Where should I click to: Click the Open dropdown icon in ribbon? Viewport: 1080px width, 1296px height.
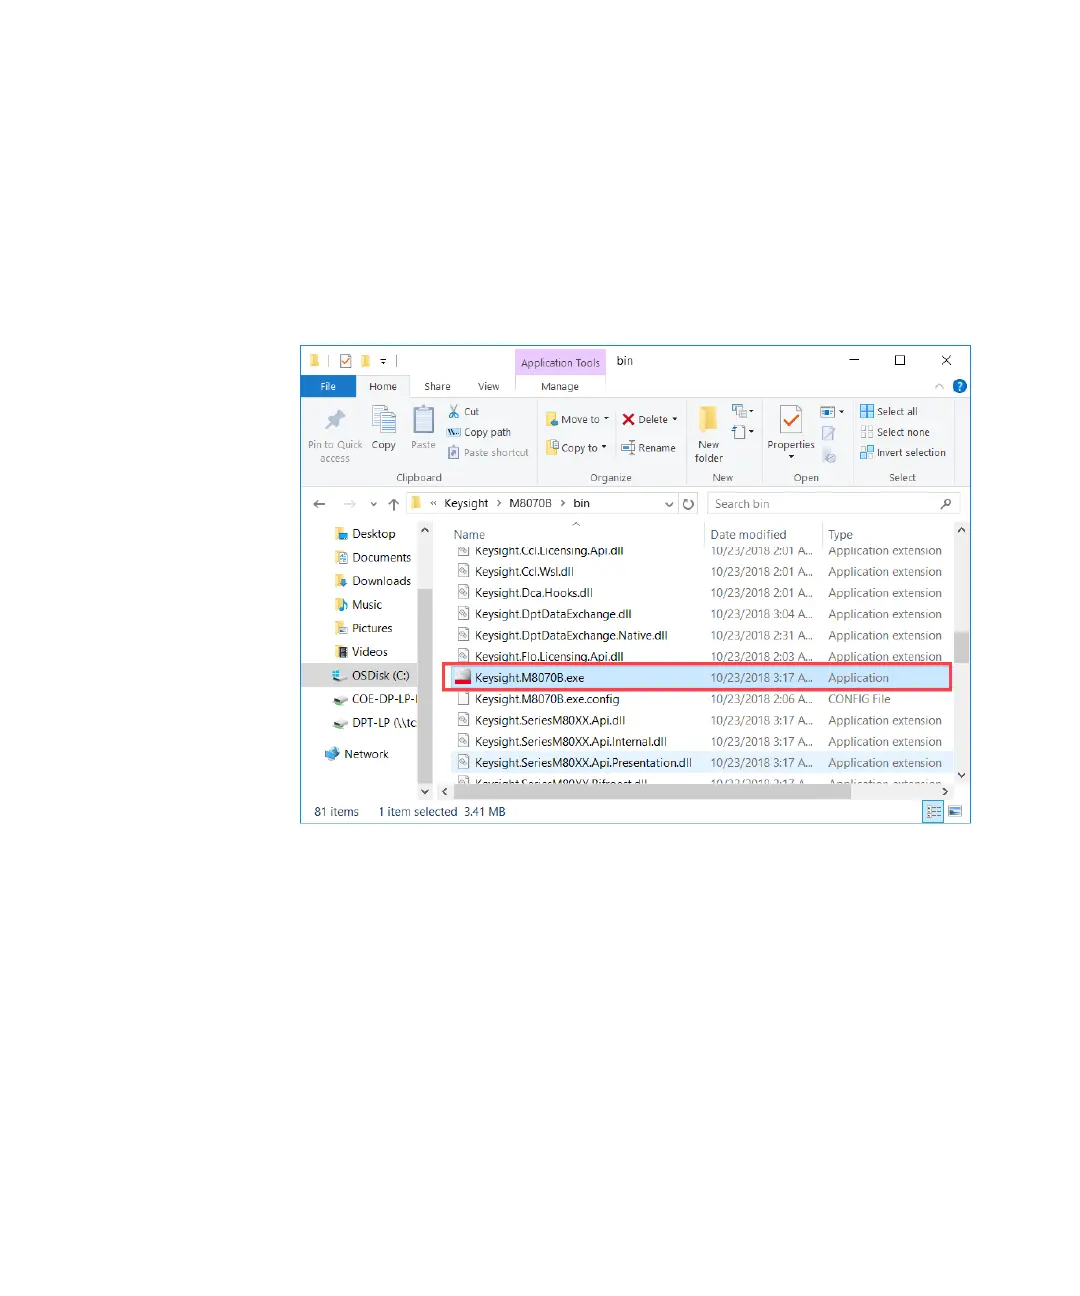[x=832, y=411]
